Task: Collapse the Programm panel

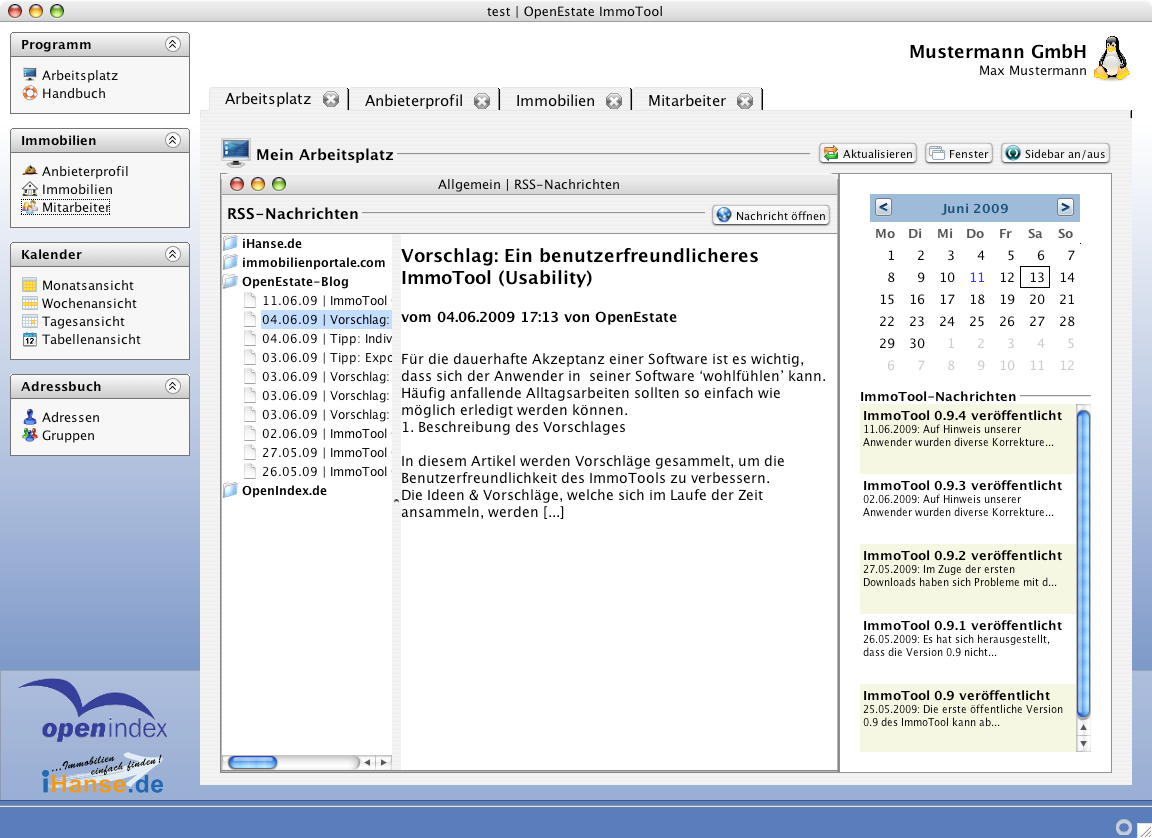Action: point(173,44)
